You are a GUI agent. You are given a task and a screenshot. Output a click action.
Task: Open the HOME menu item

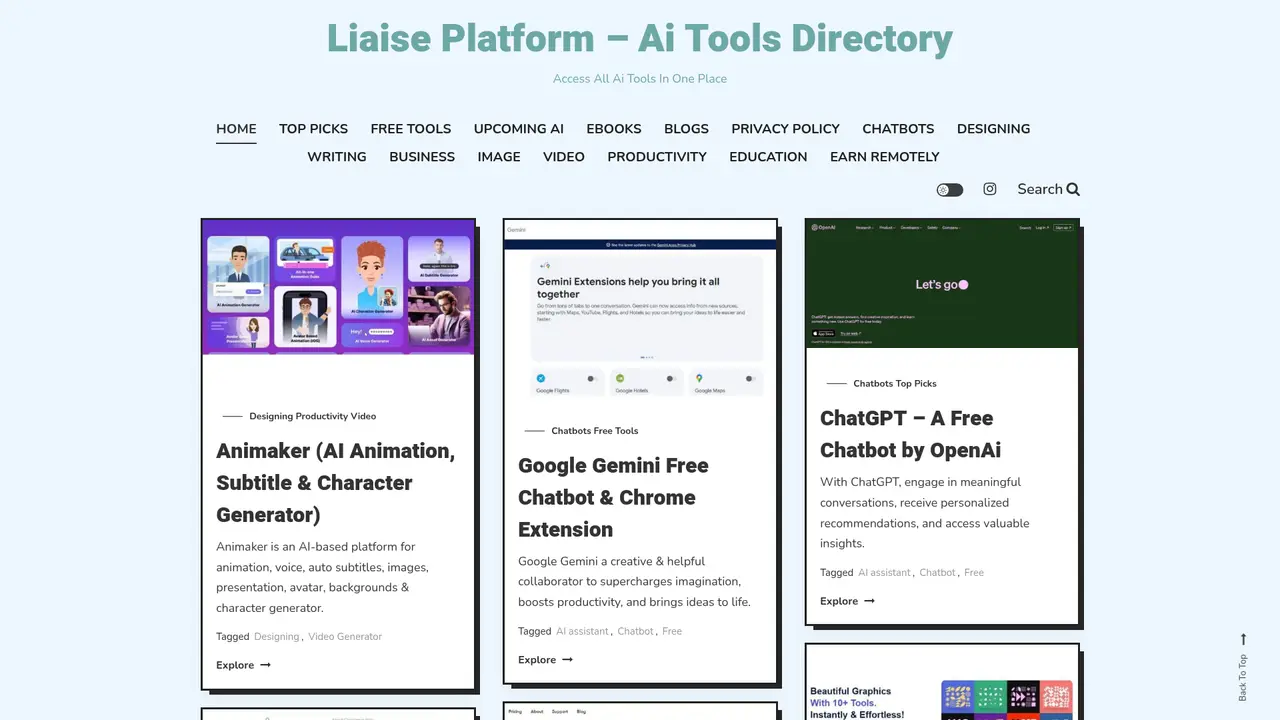pyautogui.click(x=236, y=129)
